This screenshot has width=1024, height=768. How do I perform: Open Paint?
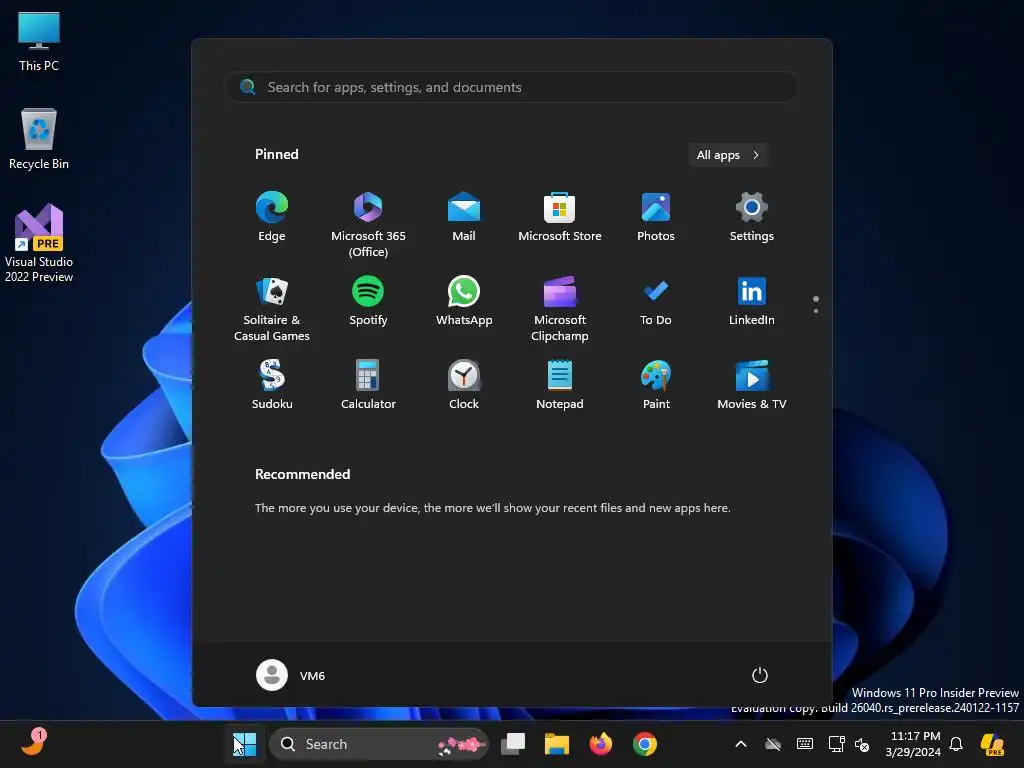pyautogui.click(x=656, y=385)
